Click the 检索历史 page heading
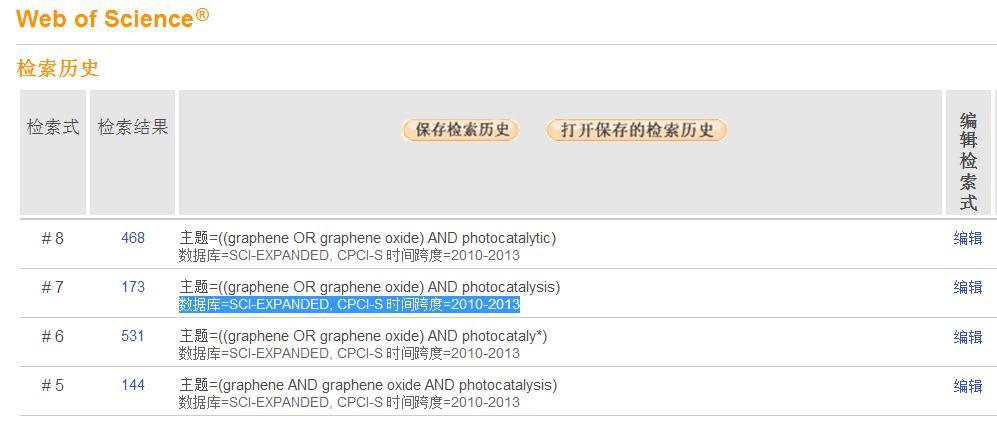 58,69
